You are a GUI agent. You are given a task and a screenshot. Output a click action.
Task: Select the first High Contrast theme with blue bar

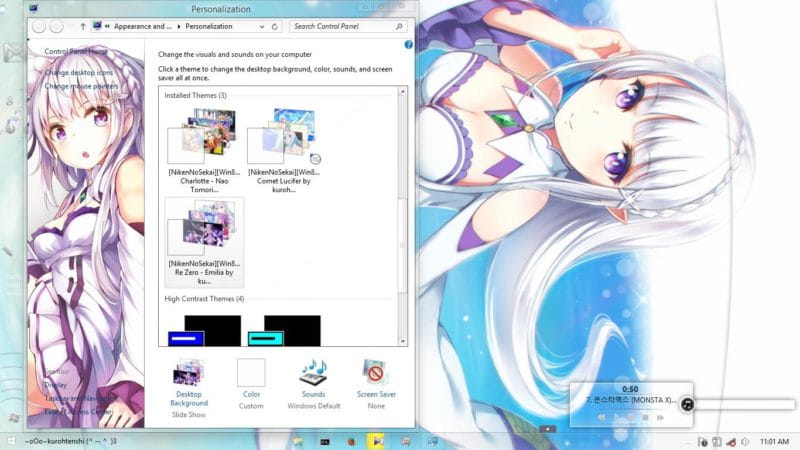point(204,331)
